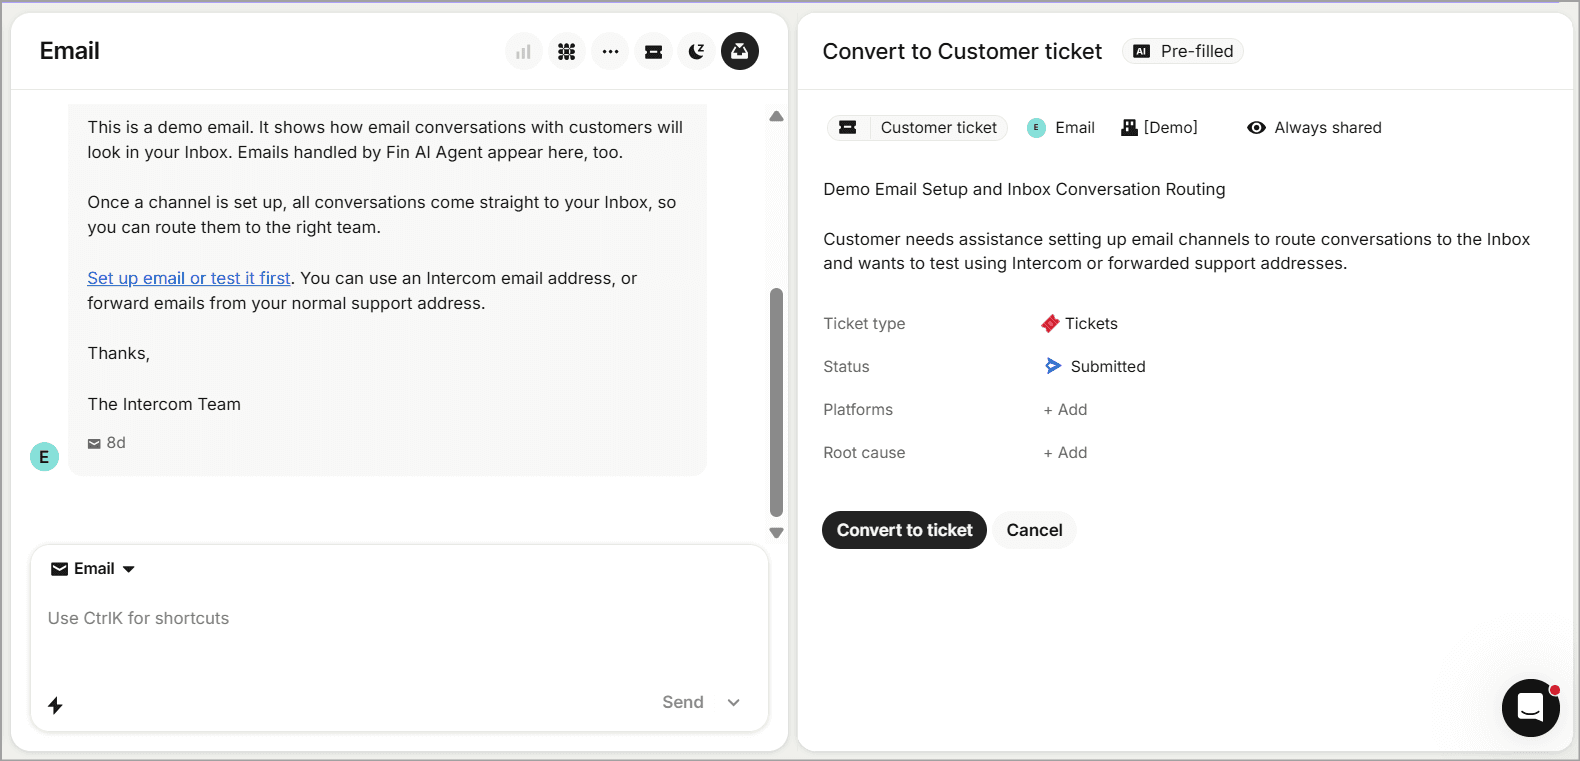Change the Submitted status value

pos(1095,367)
